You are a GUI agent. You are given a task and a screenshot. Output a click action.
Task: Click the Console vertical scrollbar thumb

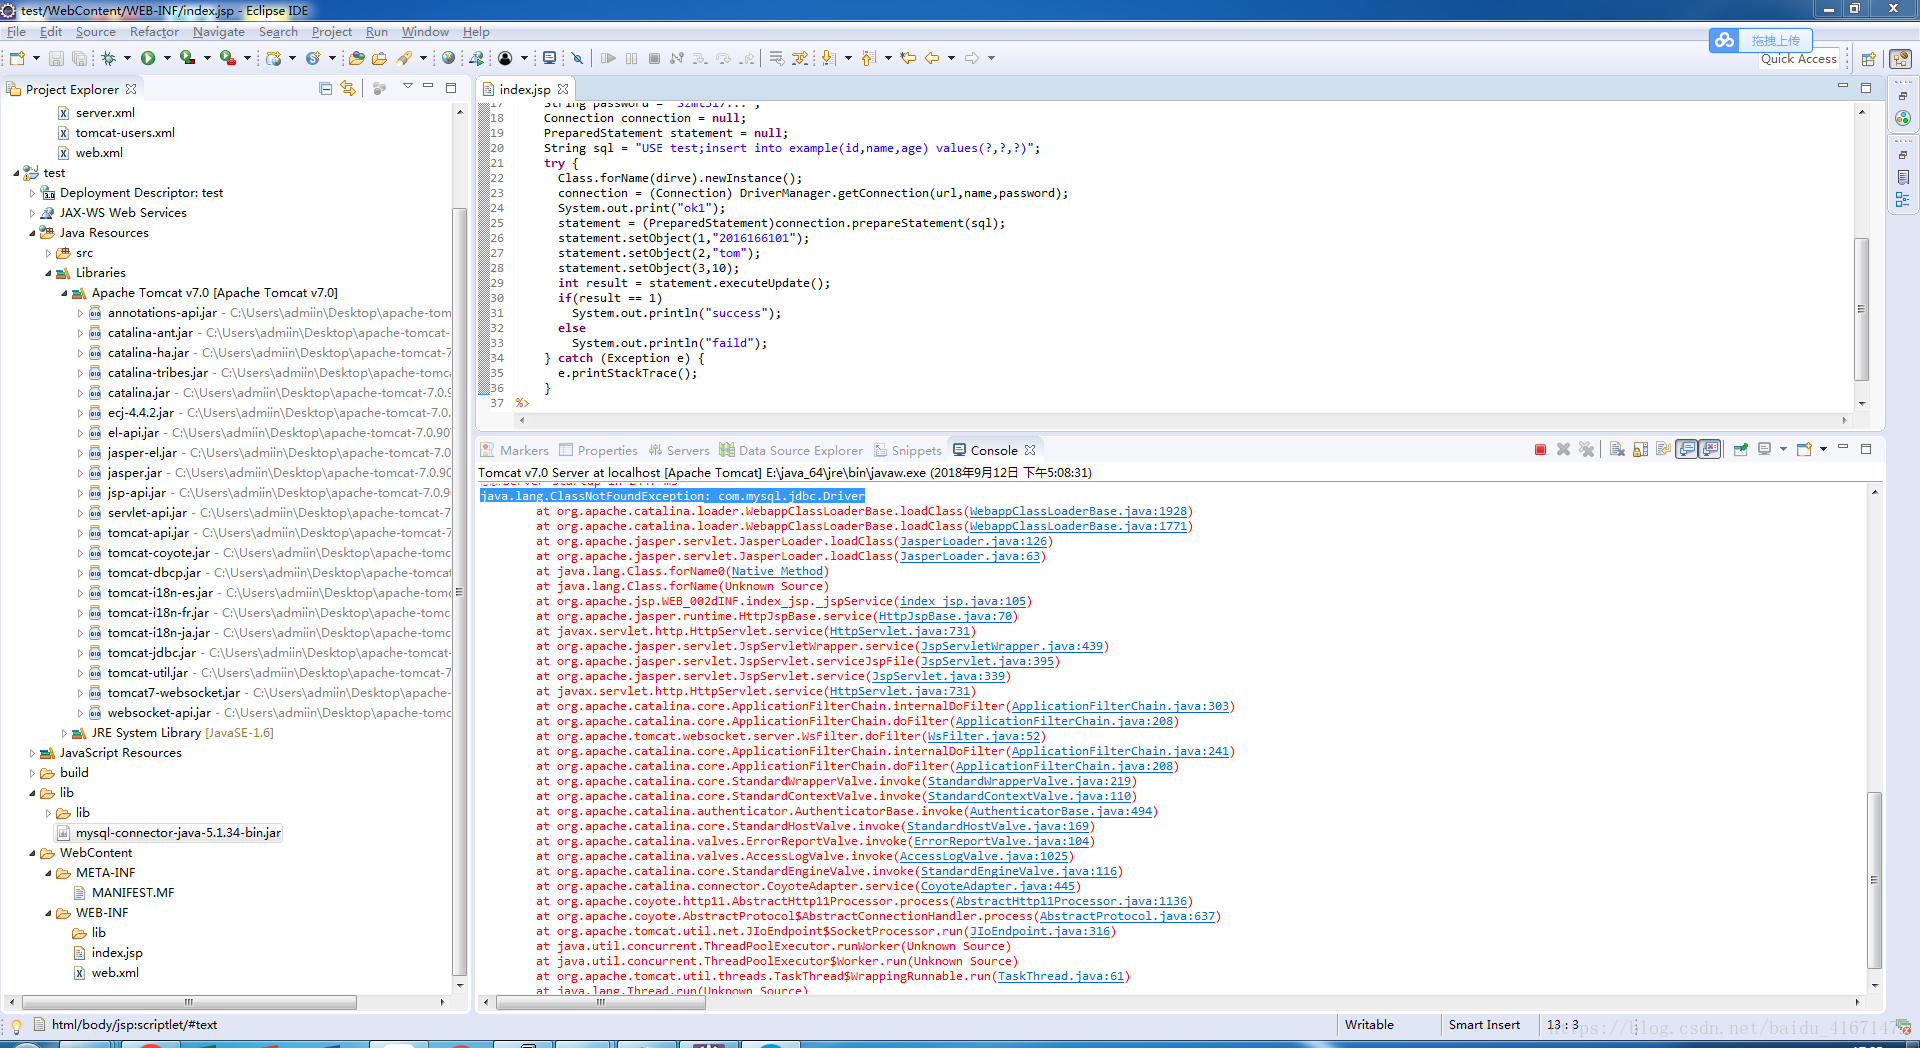pyautogui.click(x=1874, y=880)
